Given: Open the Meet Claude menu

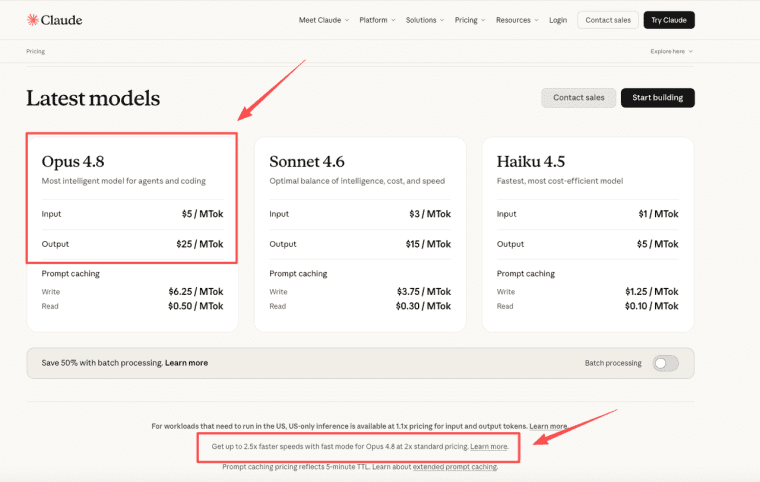Looking at the screenshot, I should coord(323,20).
